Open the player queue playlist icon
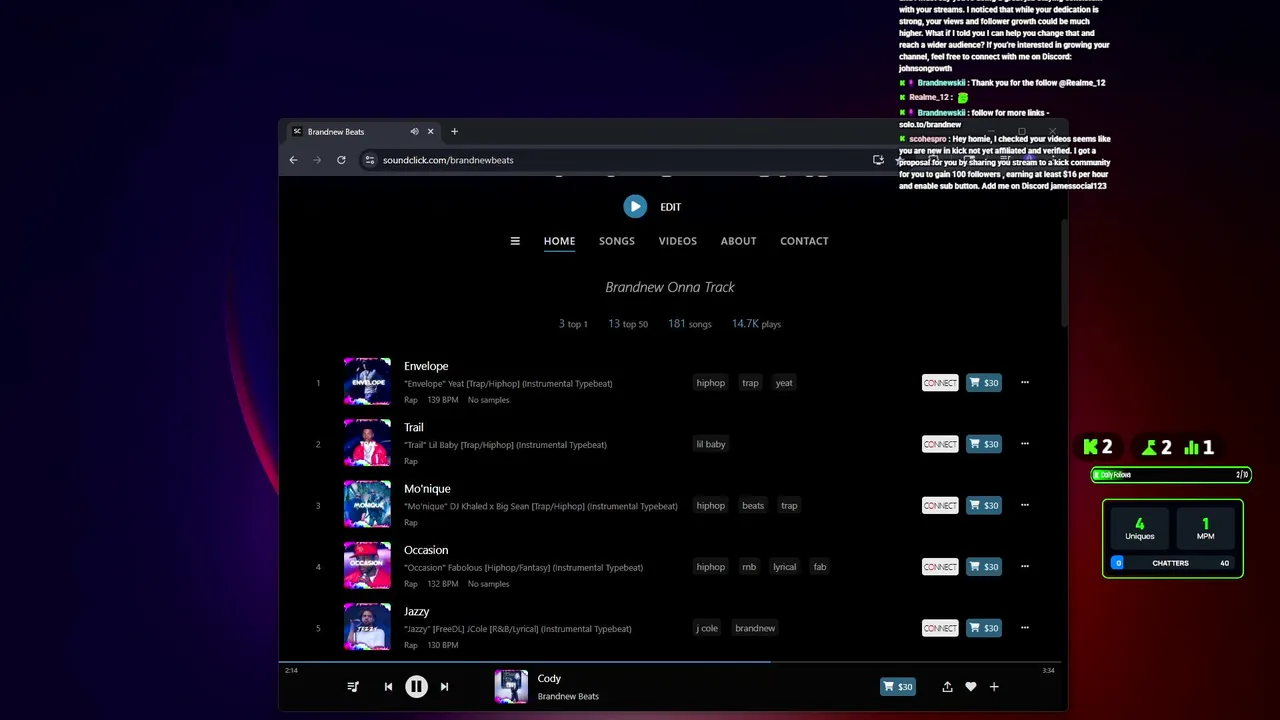 pos(353,687)
